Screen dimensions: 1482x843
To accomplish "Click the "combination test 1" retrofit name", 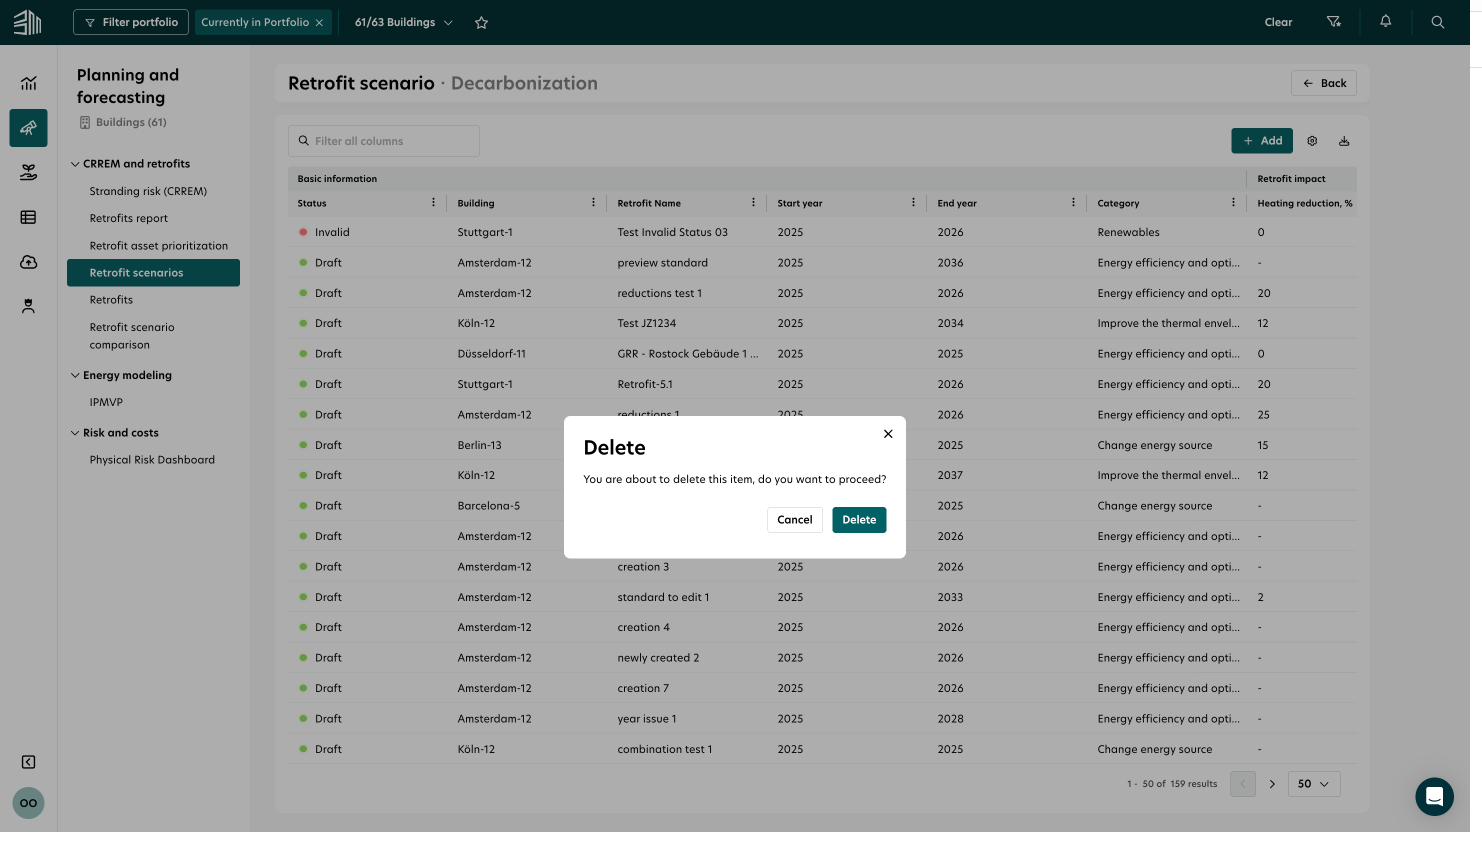I will (x=665, y=749).
